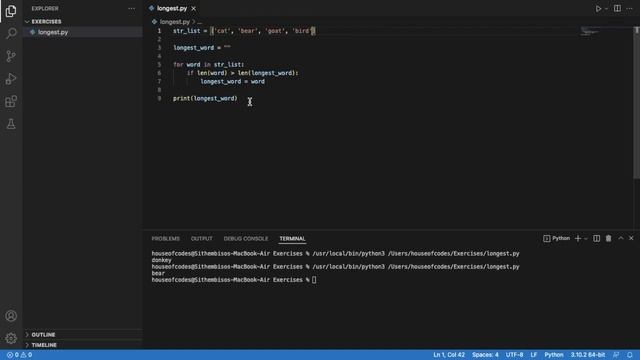Select interpreter 3.10.2 64-bit
This screenshot has height=360, width=640.
[x=587, y=355]
